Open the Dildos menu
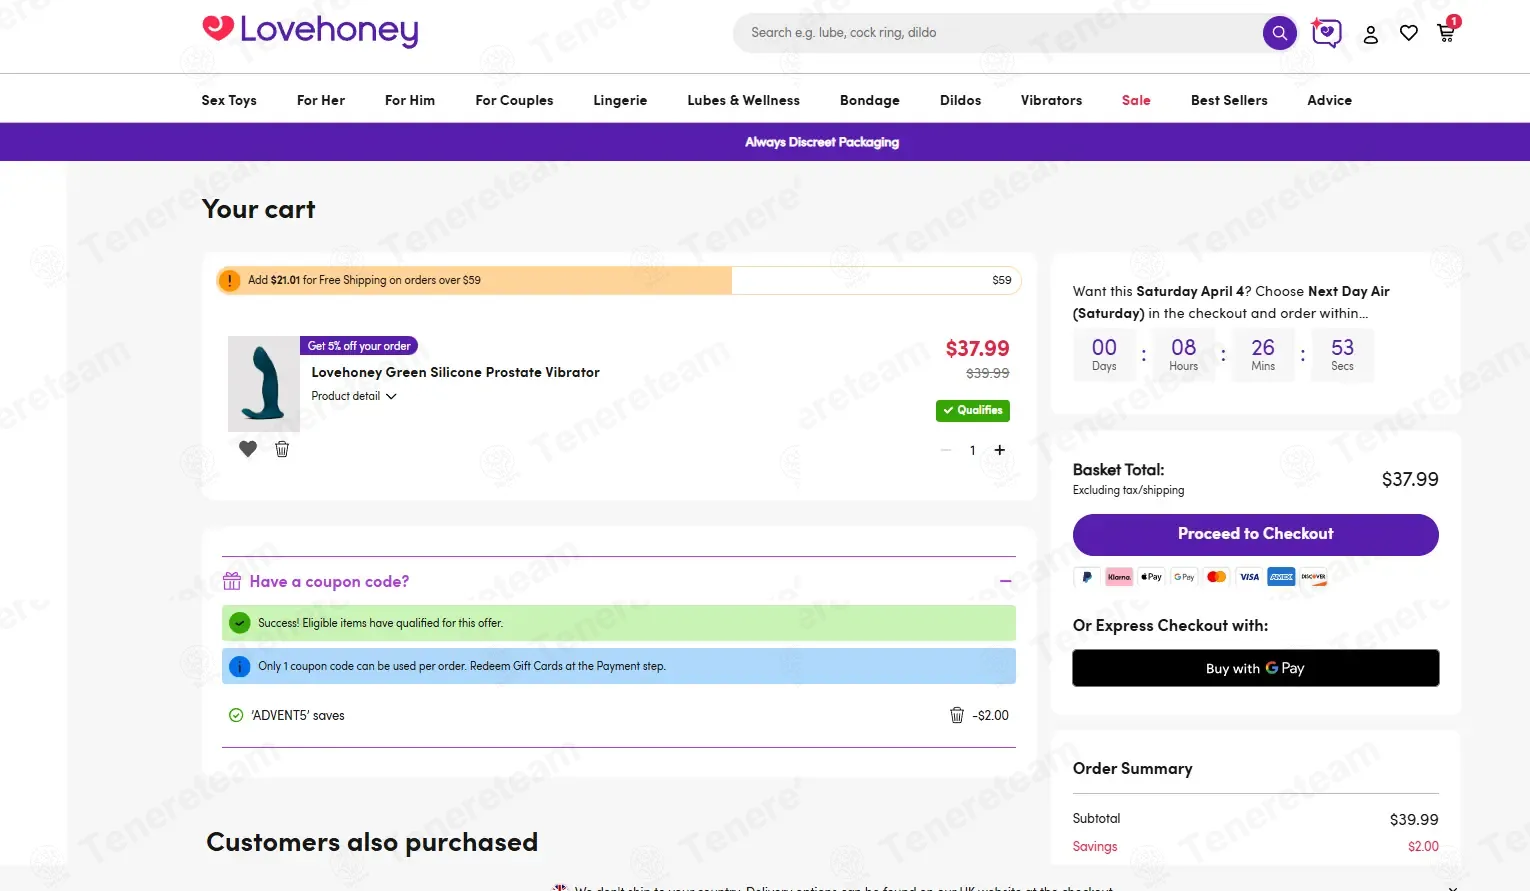Screen dimensions: 1530x891 [x=961, y=100]
